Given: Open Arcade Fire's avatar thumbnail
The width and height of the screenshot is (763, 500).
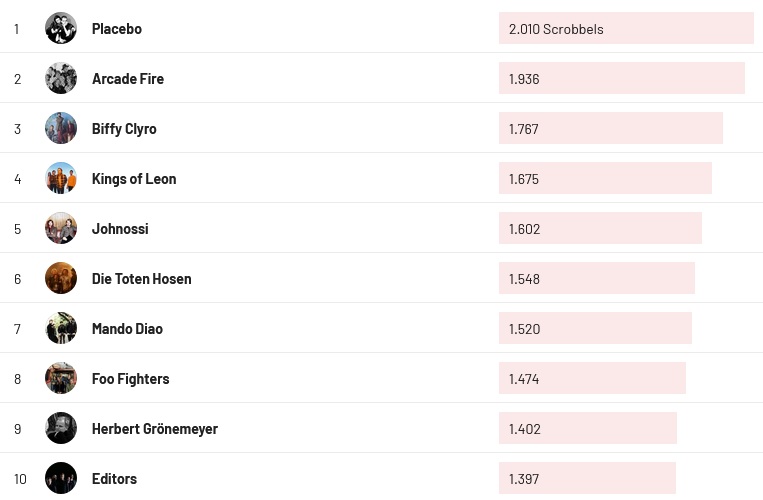Looking at the screenshot, I should click(x=61, y=78).
